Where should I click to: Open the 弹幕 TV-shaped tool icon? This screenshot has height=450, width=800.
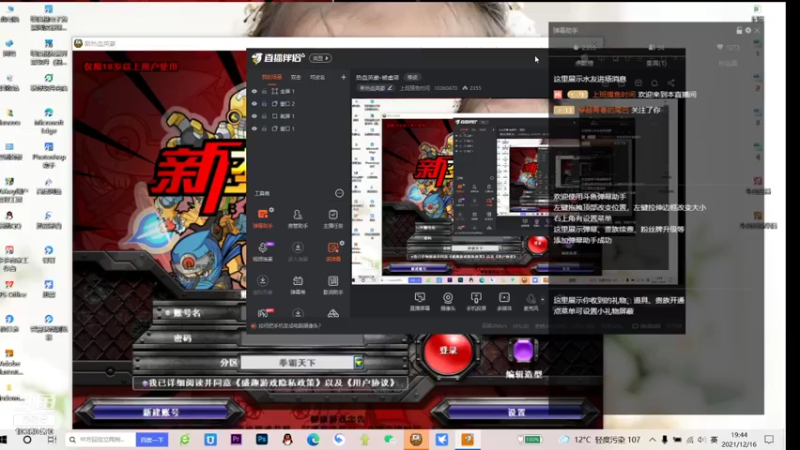tap(297, 281)
